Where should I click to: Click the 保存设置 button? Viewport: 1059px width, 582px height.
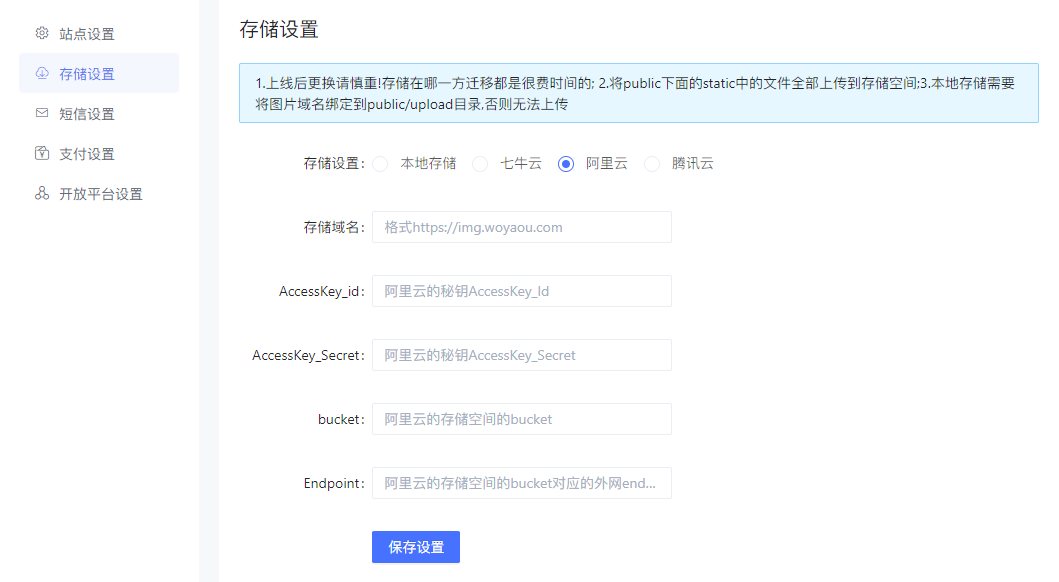point(416,547)
